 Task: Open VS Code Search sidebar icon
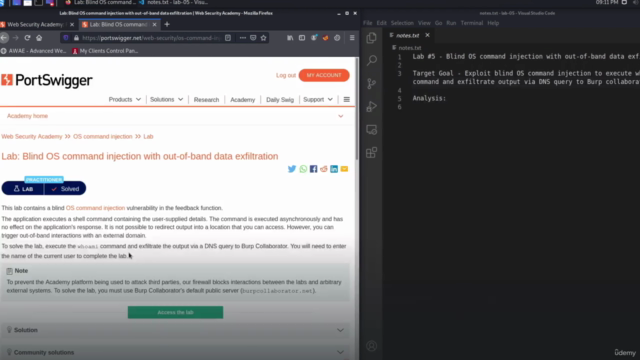point(371,60)
